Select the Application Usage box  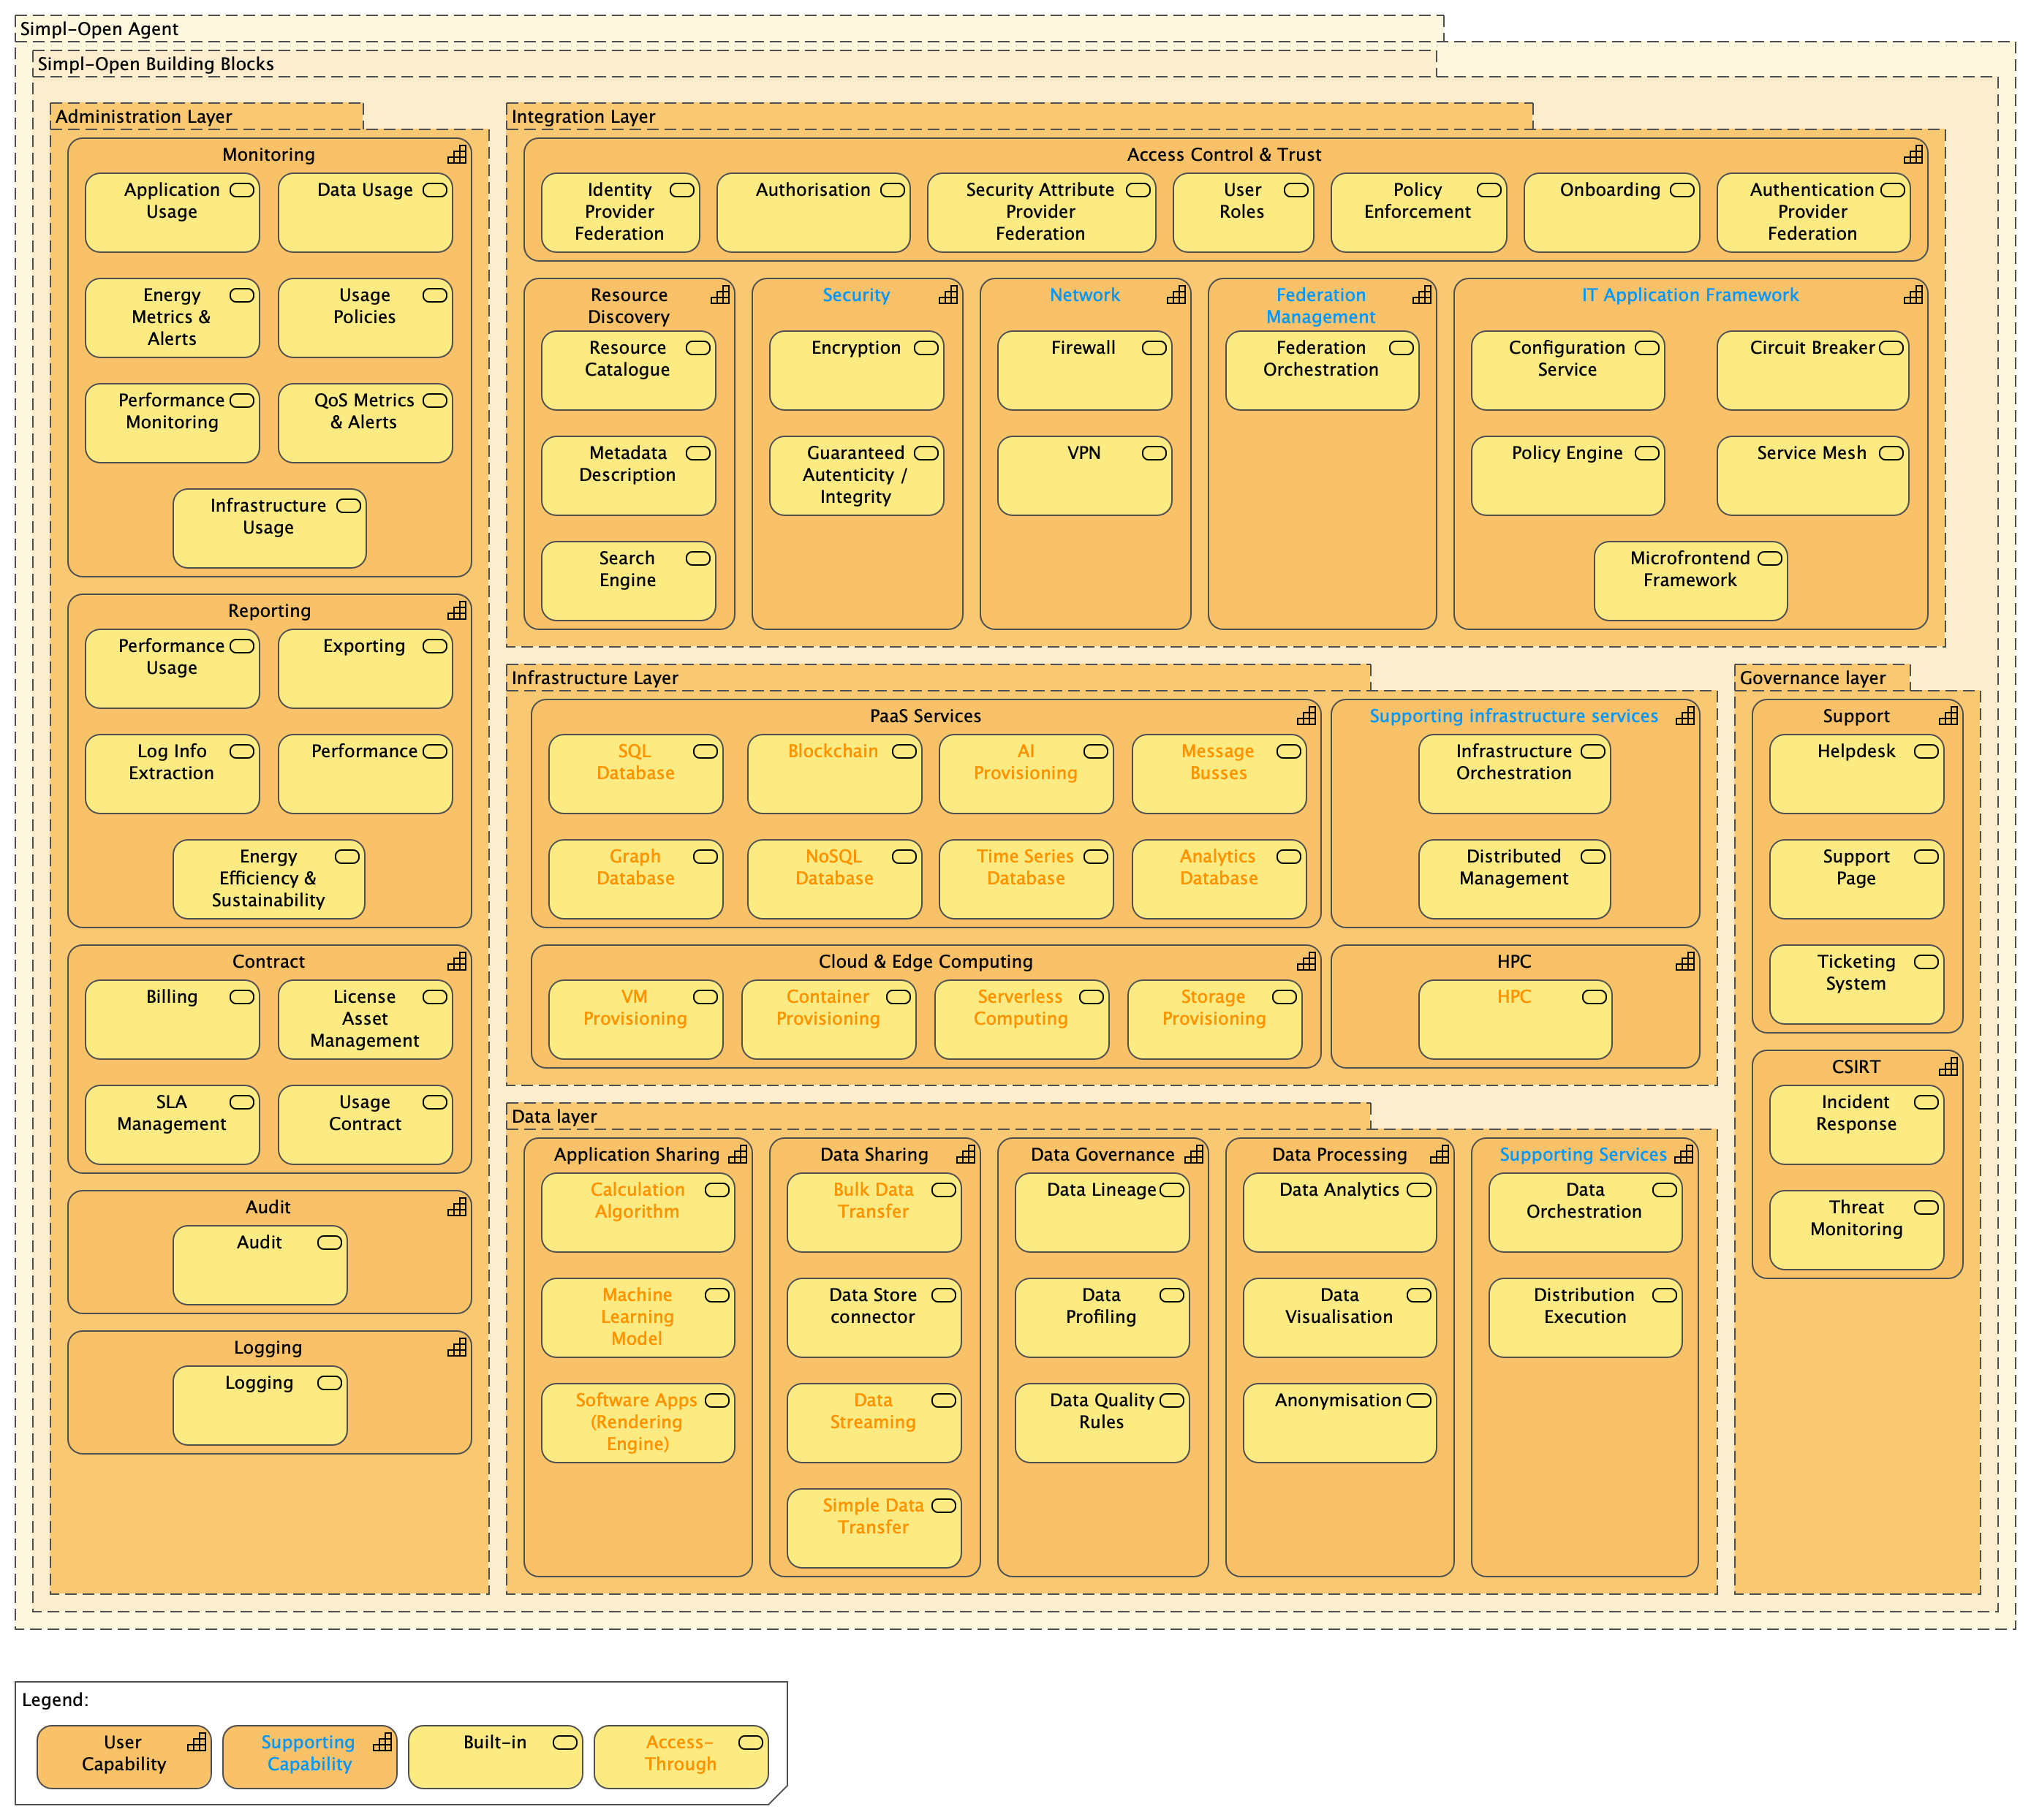172,213
